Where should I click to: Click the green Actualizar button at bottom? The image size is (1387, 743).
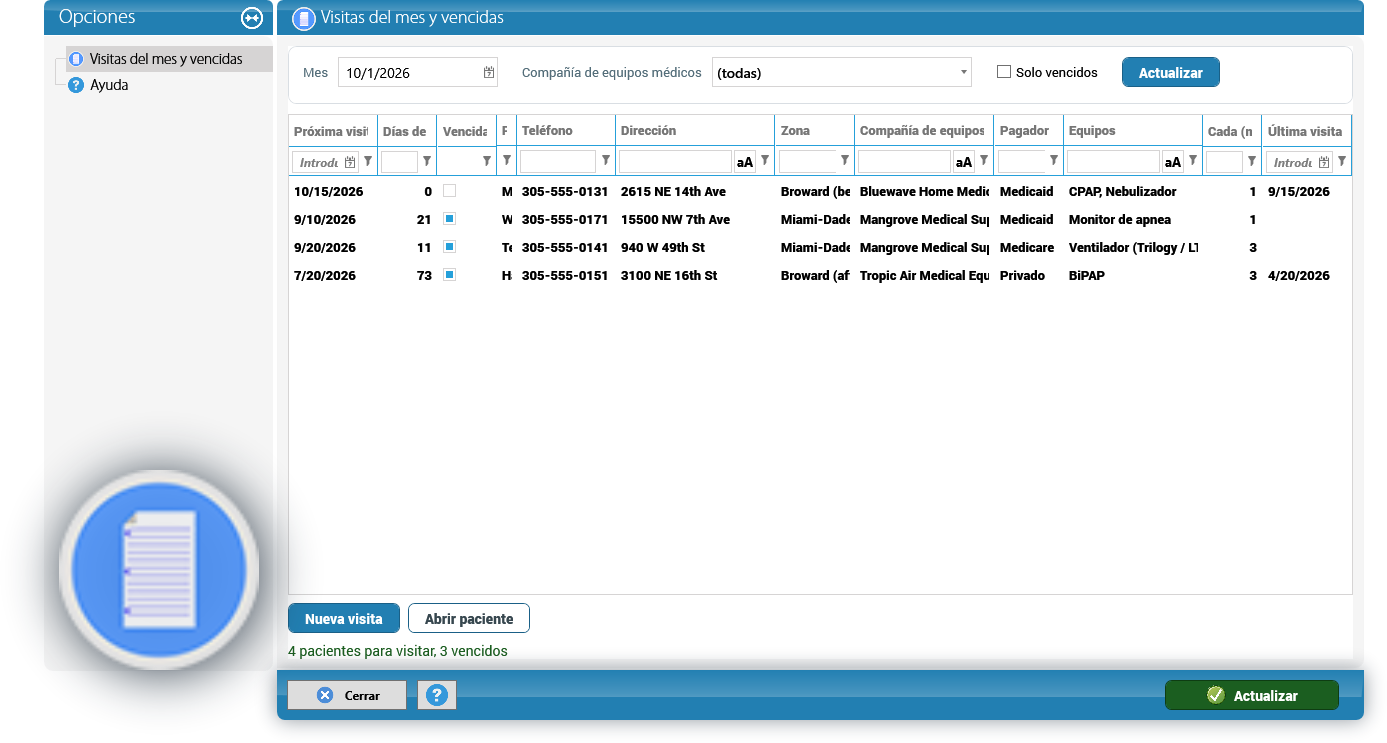(1252, 695)
